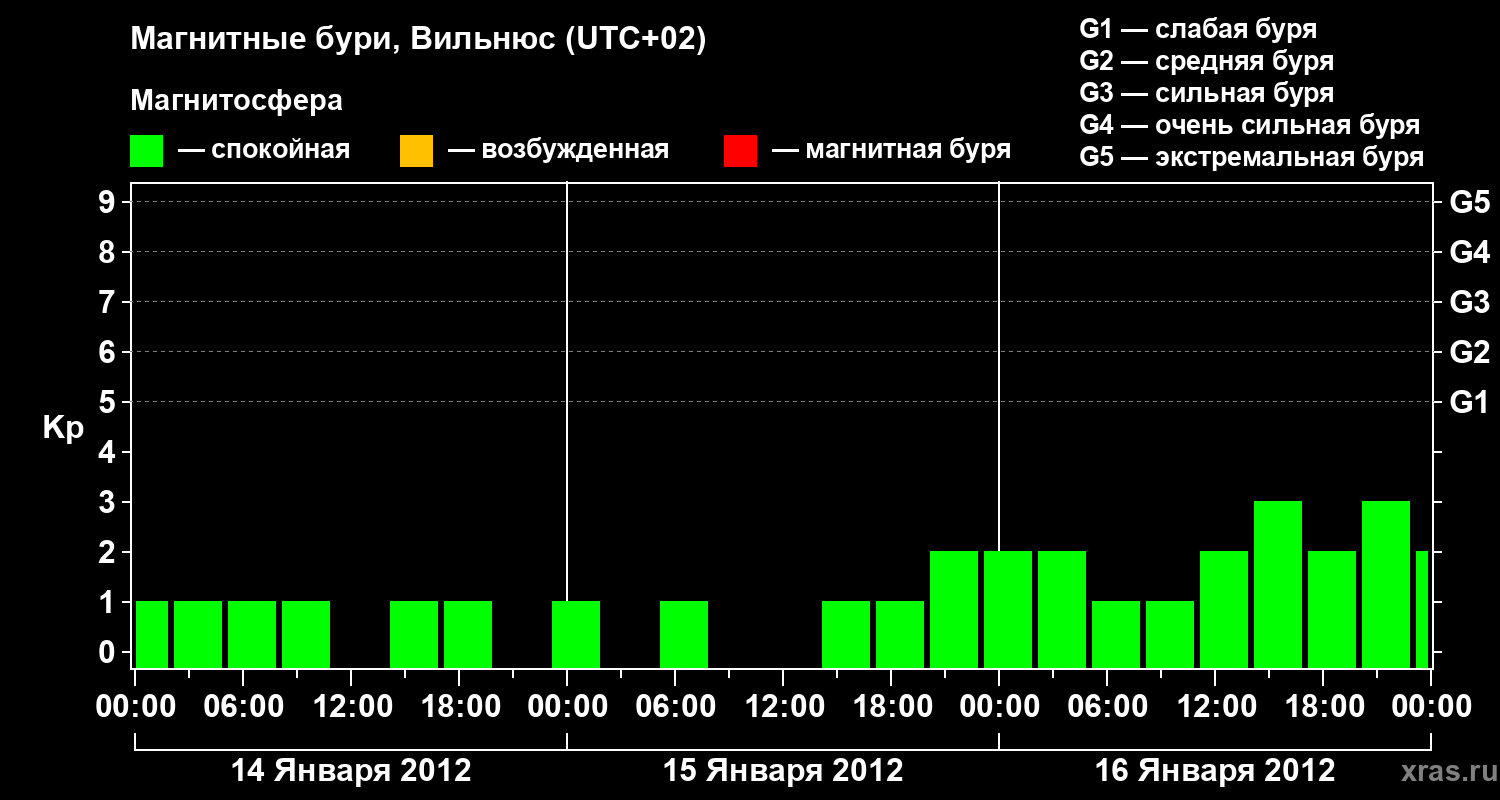
Task: Click 'G1 — слабая буря' legend line
Action: tap(1198, 29)
